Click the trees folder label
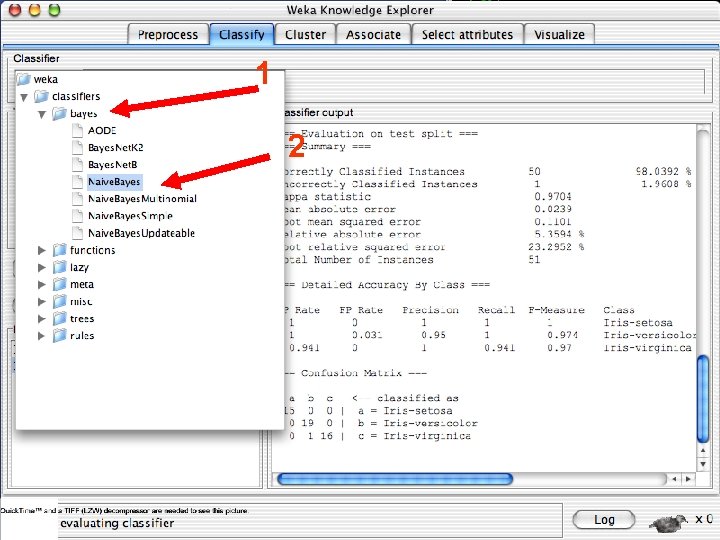 pos(82,319)
